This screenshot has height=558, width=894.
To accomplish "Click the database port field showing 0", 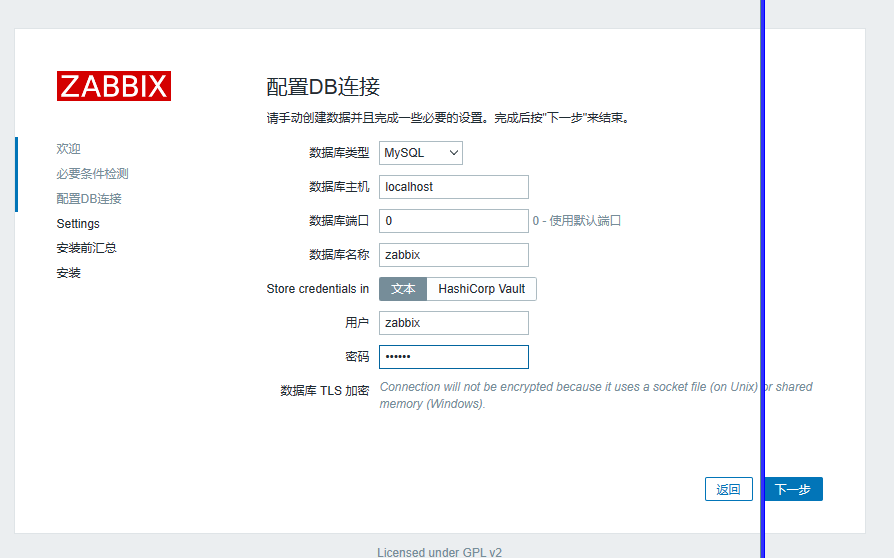I will 454,221.
